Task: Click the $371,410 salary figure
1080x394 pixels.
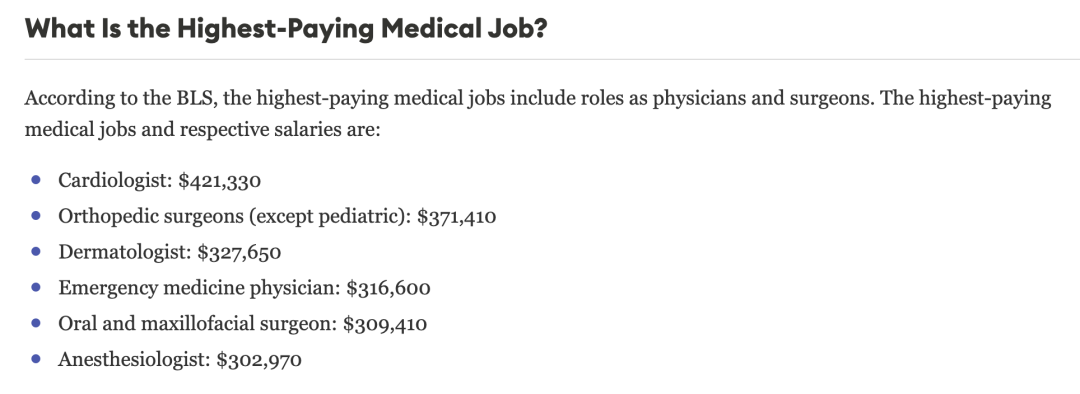Action: click(x=457, y=217)
